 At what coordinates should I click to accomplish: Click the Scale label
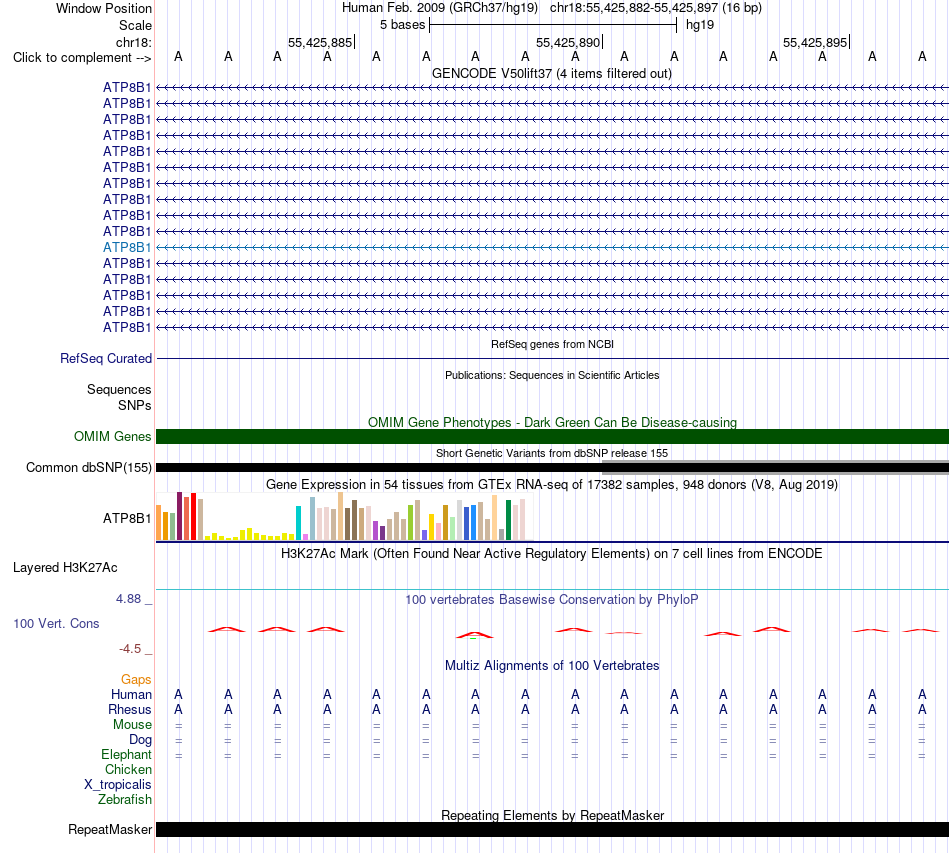(135, 25)
